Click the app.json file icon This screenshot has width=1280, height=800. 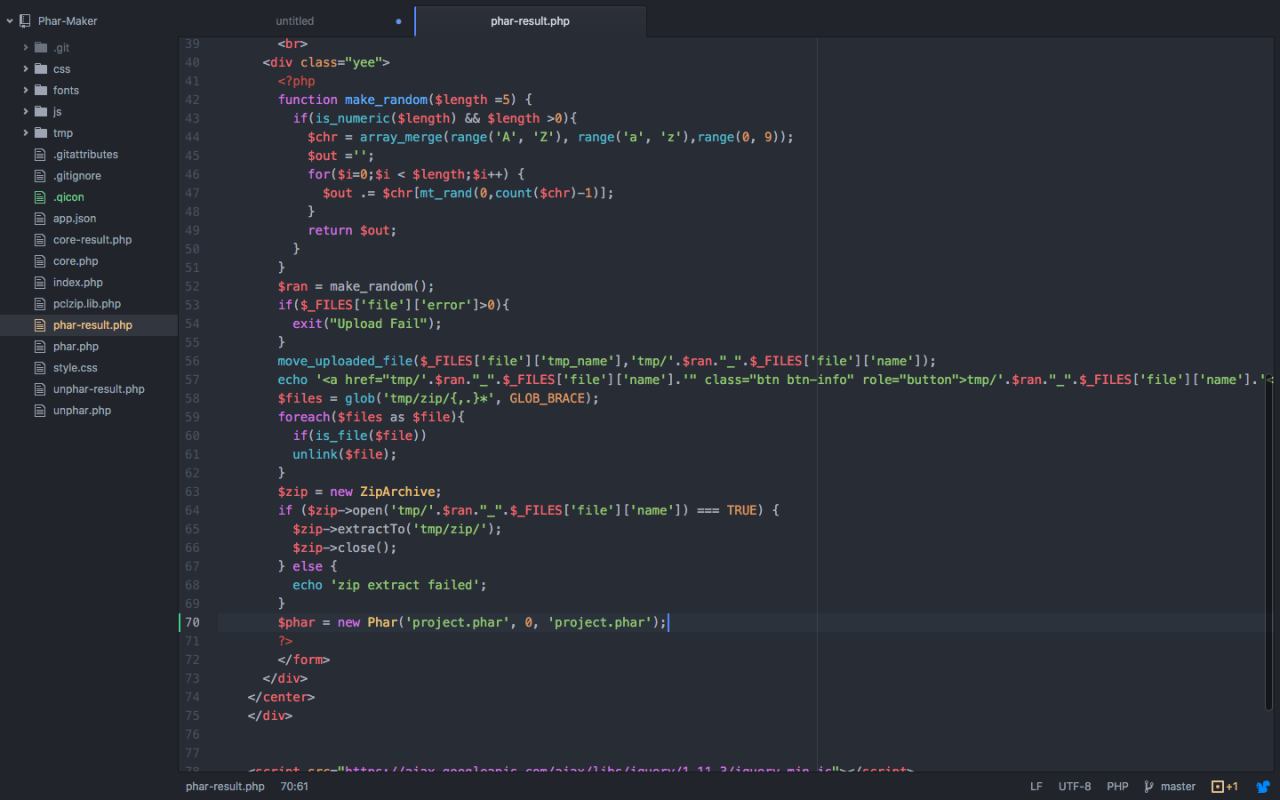tap(41, 218)
